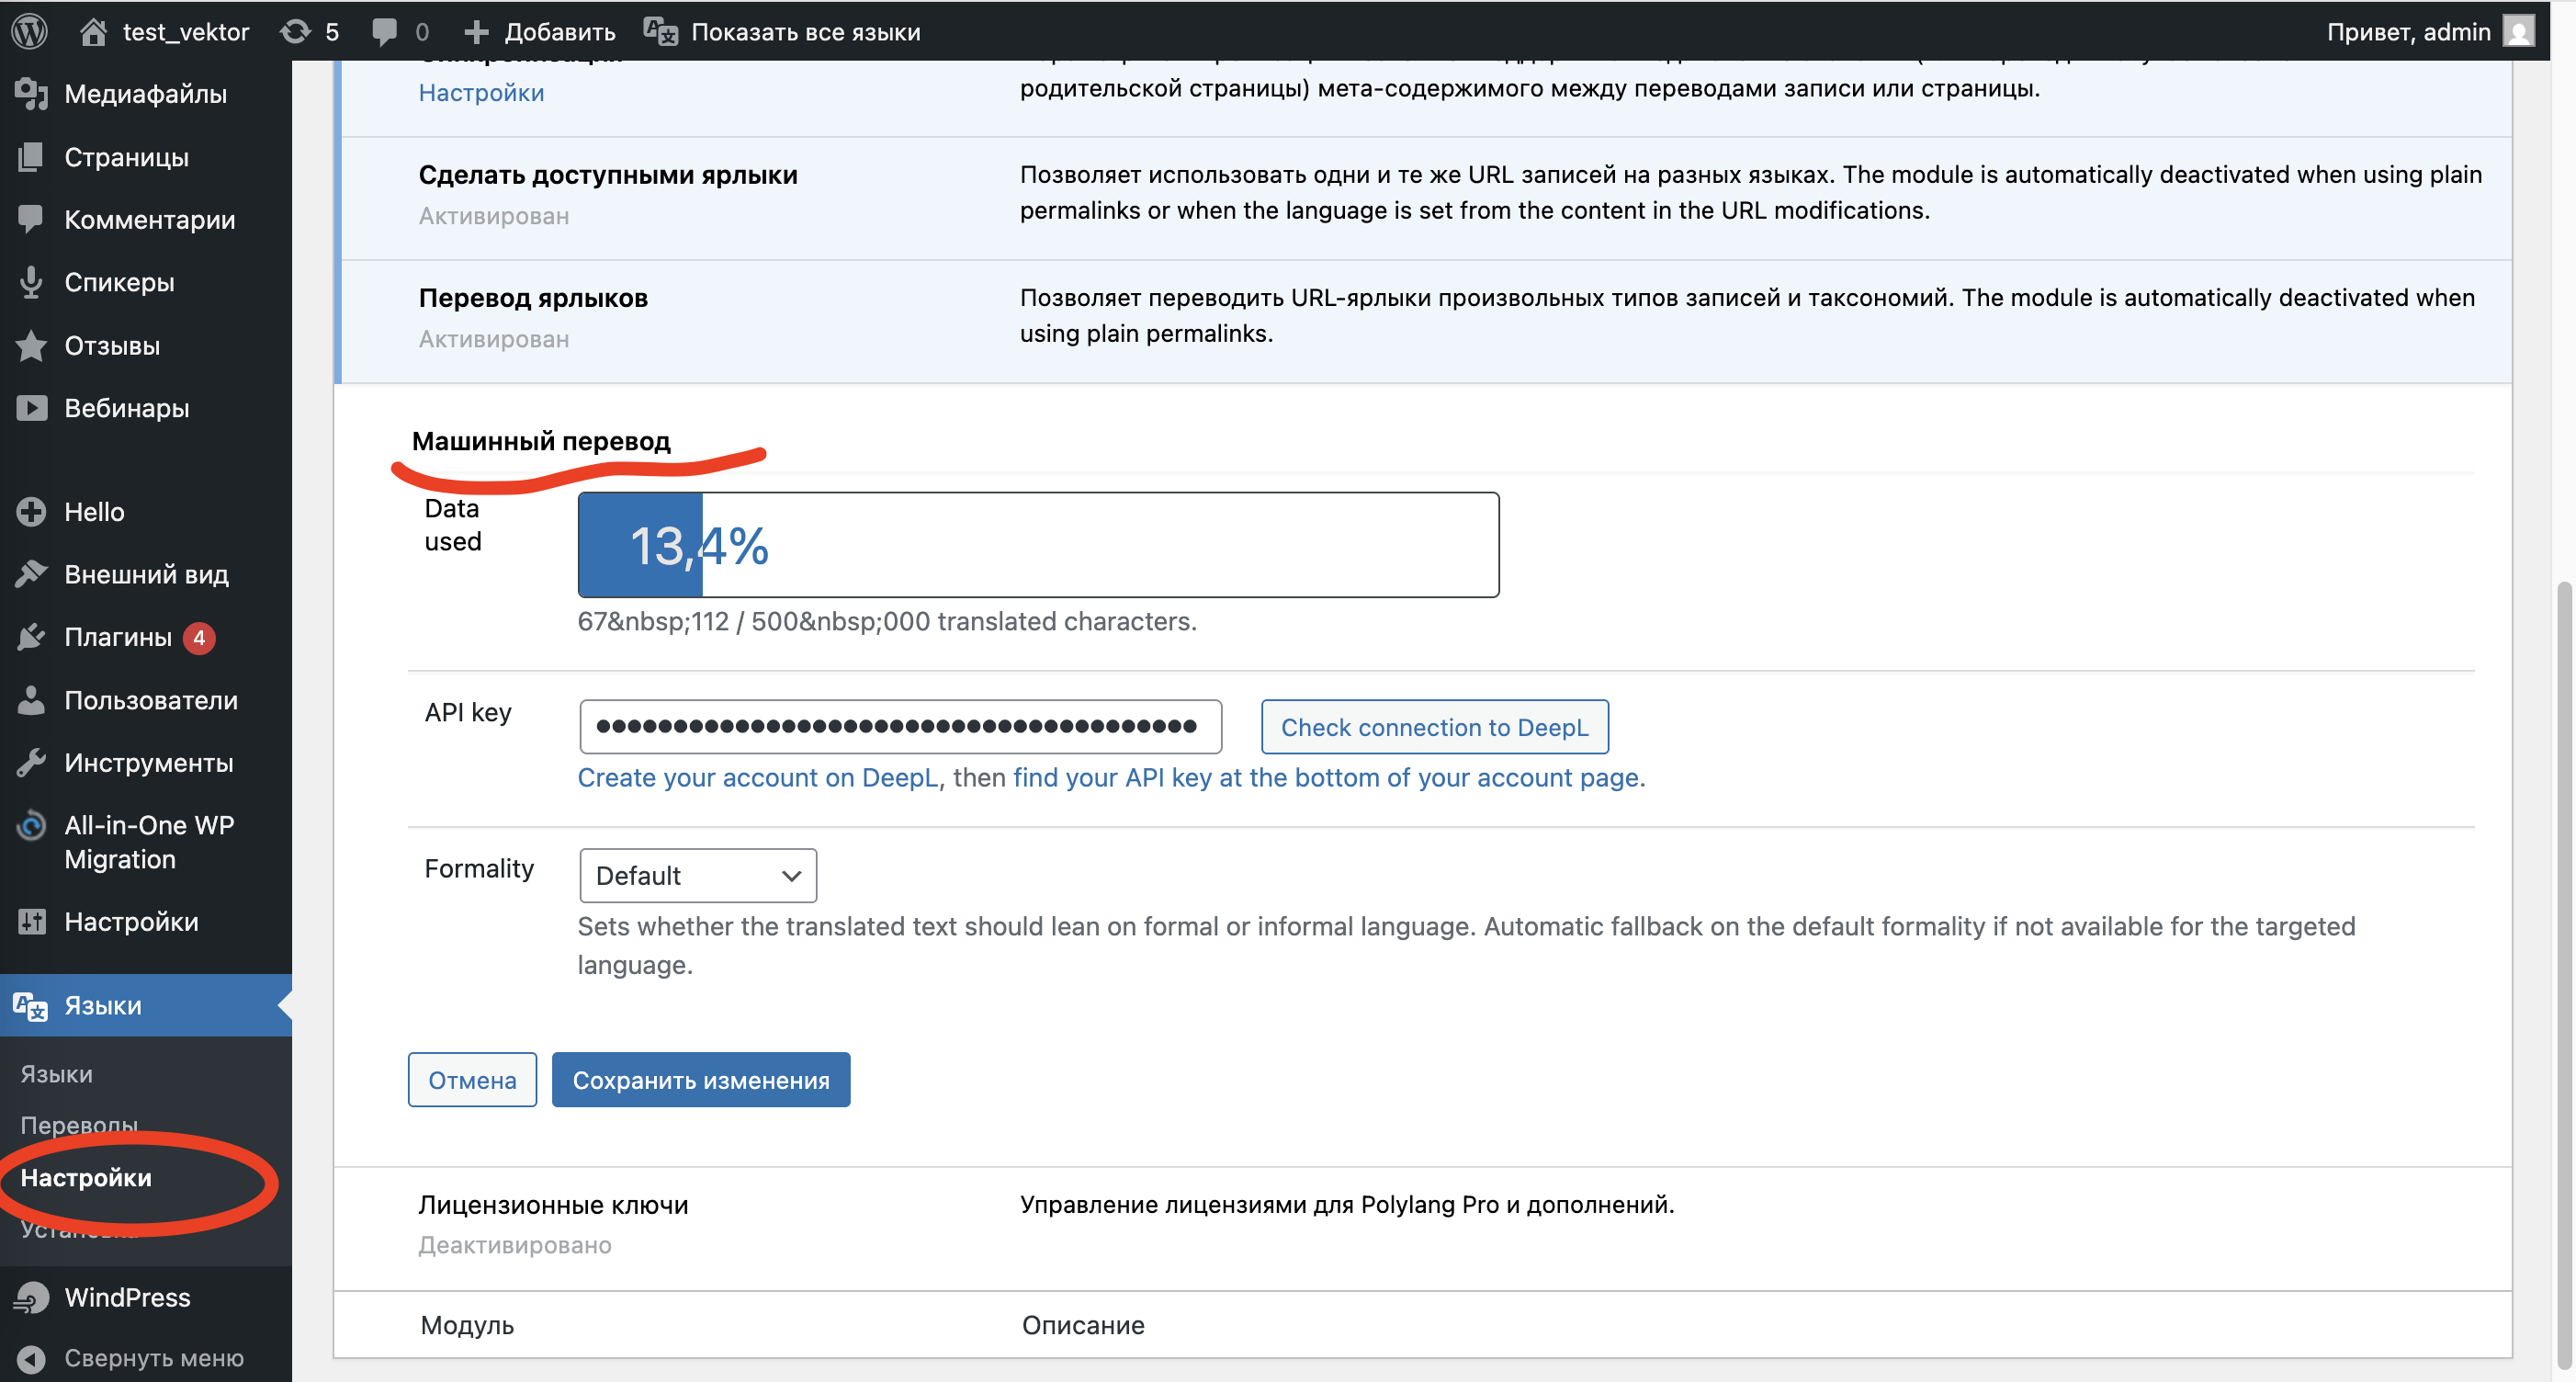Screen dimensions: 2576x1382
Task: Expand the Formality Default dropdown
Action: coord(697,875)
